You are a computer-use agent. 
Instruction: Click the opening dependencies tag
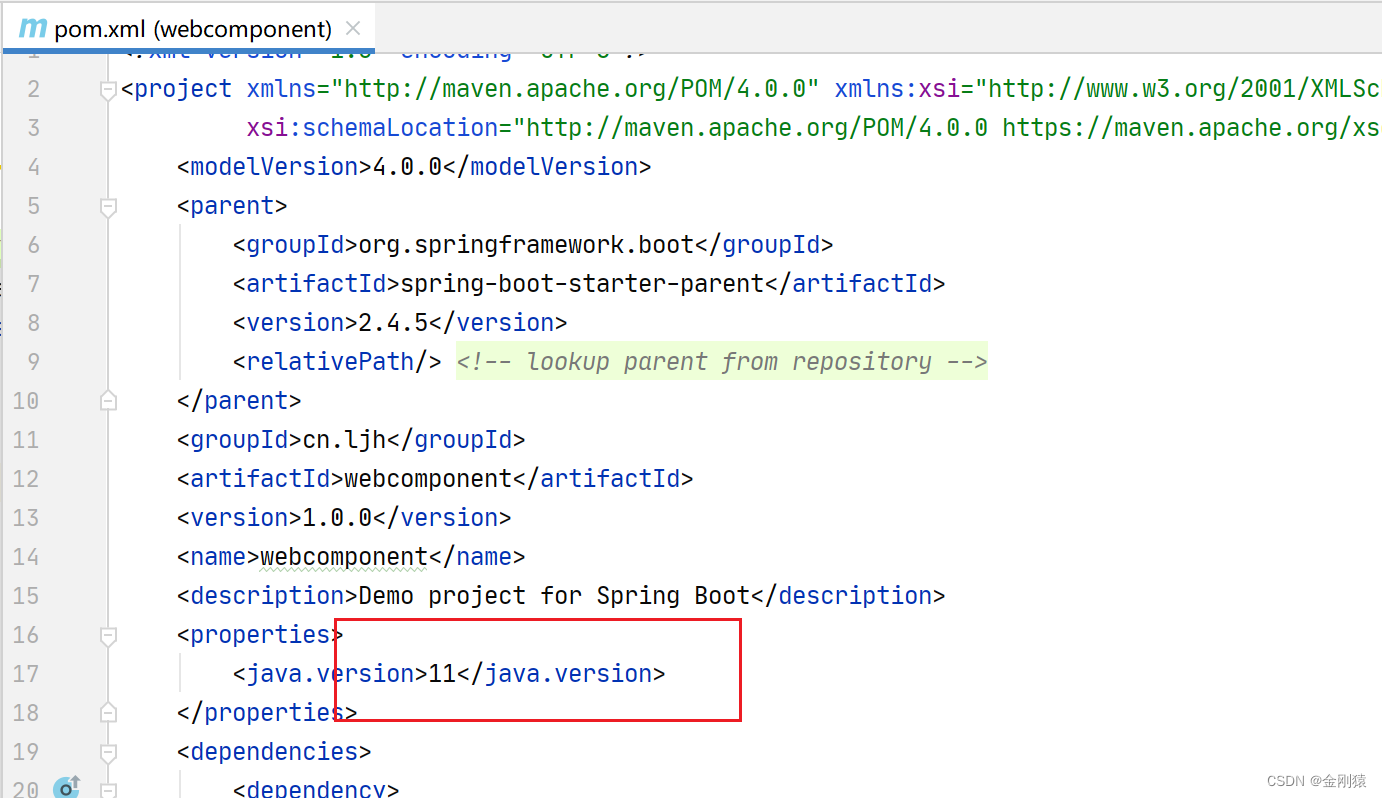coord(274,752)
